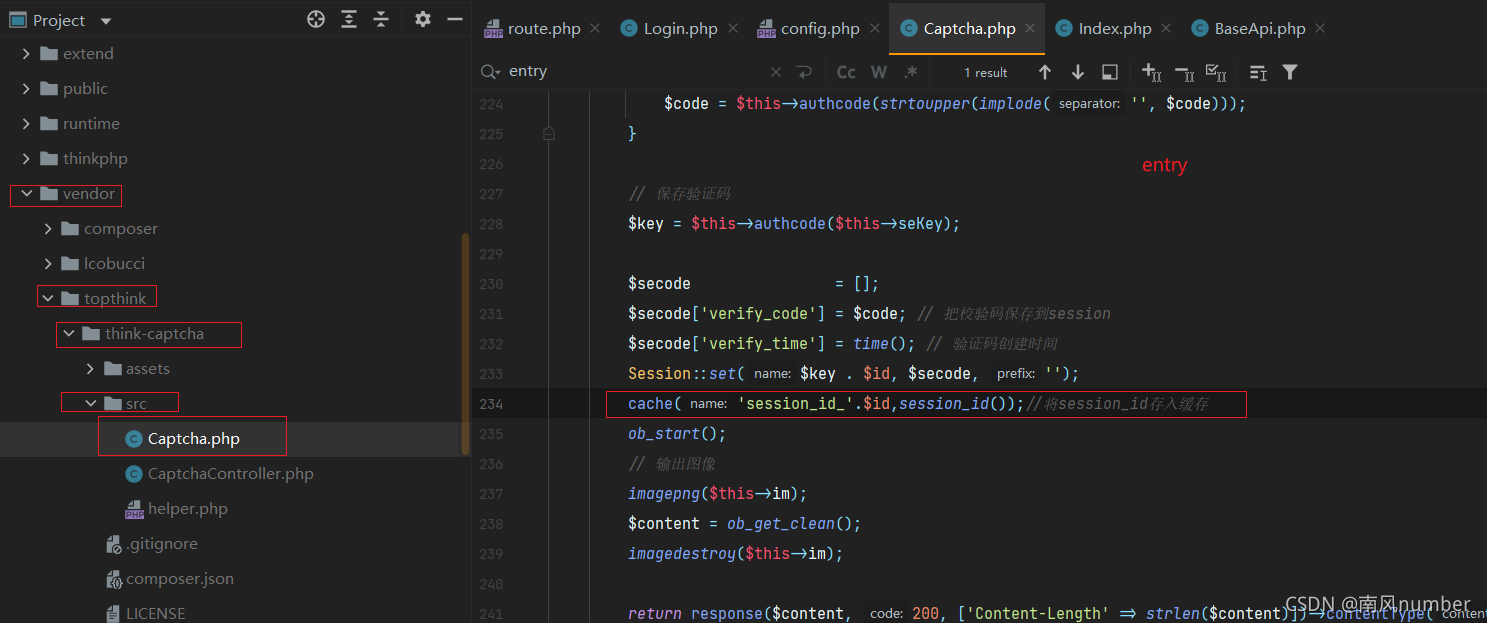The height and width of the screenshot is (623, 1487).
Task: Go to next search occurrence arrow
Action: click(x=1078, y=72)
